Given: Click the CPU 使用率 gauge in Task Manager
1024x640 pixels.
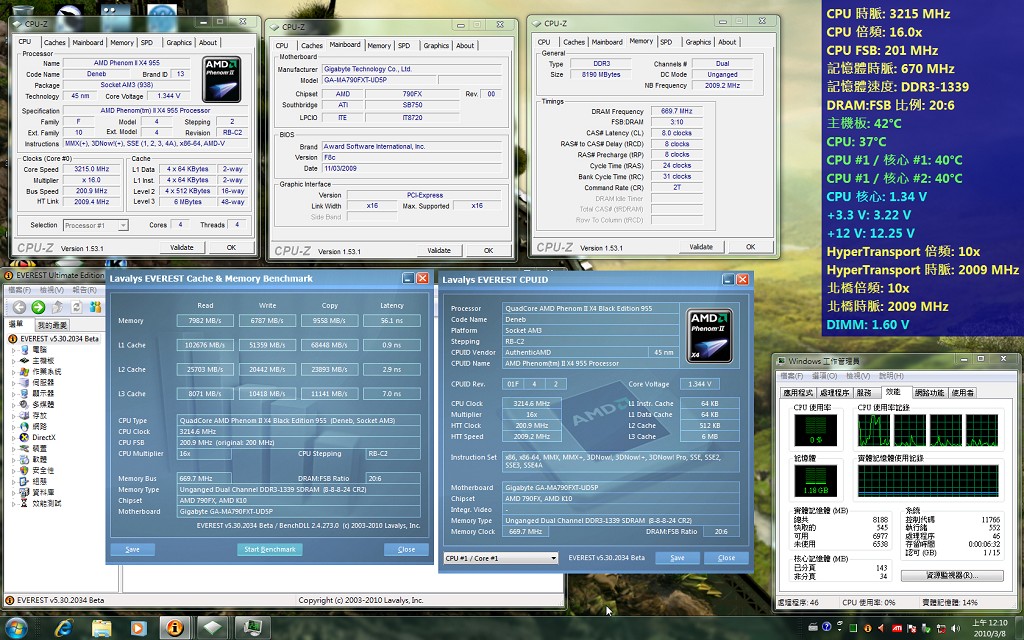Looking at the screenshot, I should click(x=815, y=430).
